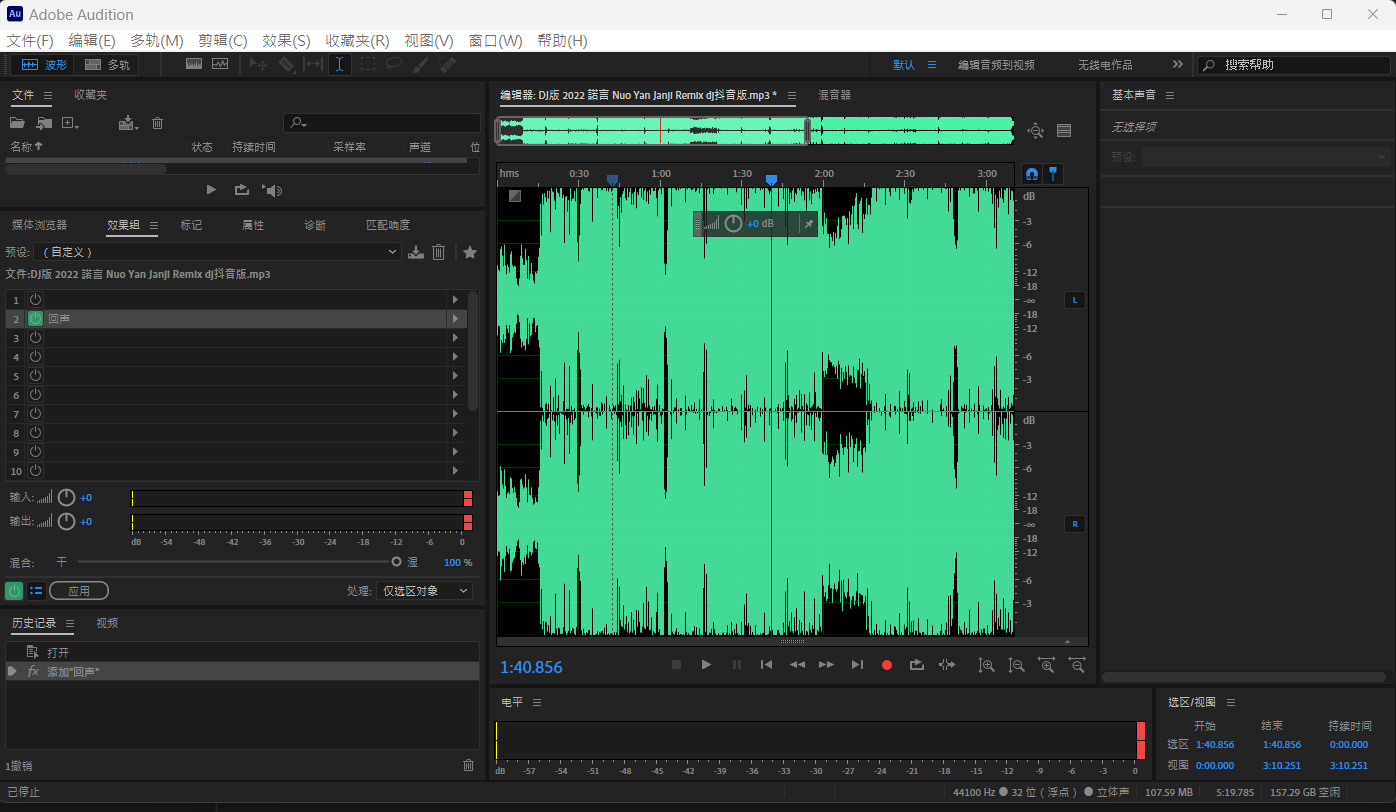The image size is (1396, 812).
Task: Toggle main effects rack power button
Action: tap(14, 591)
